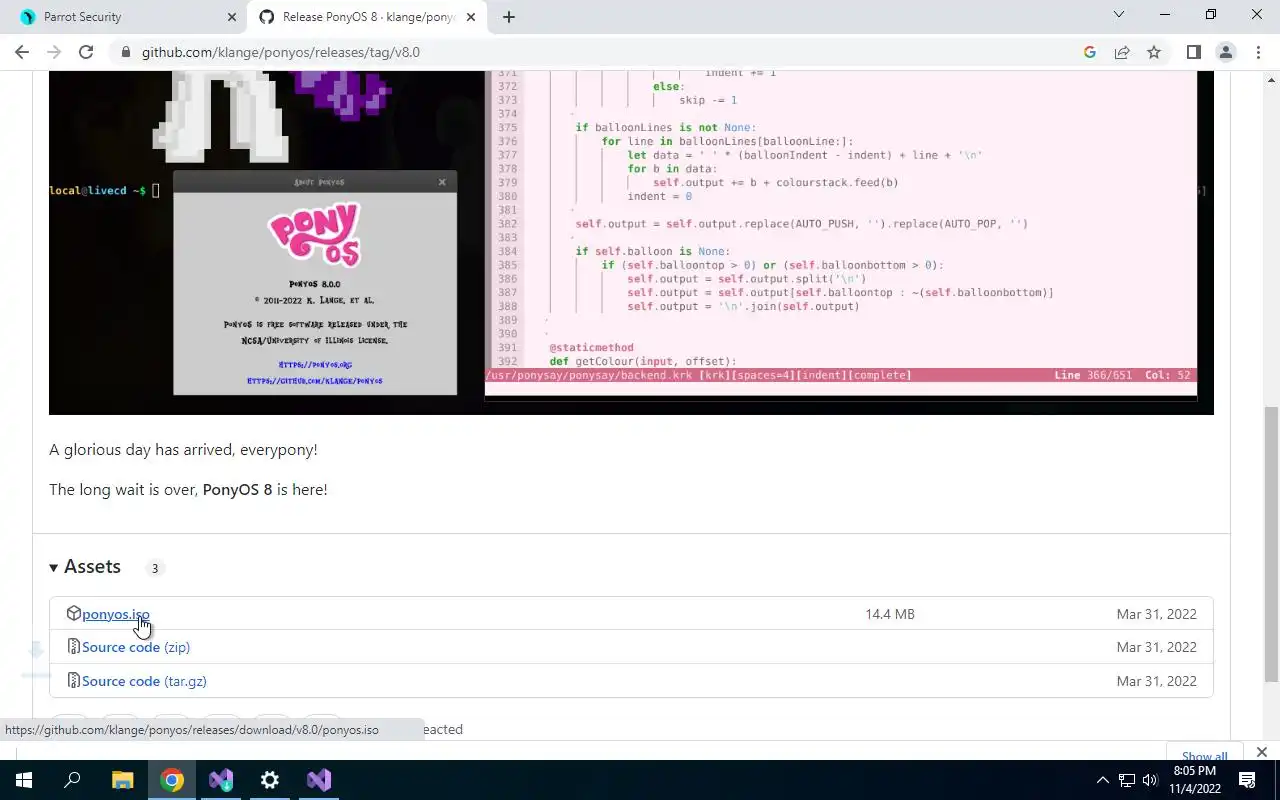Show hidden system tray icons
The image size is (1280, 800).
click(1103, 780)
